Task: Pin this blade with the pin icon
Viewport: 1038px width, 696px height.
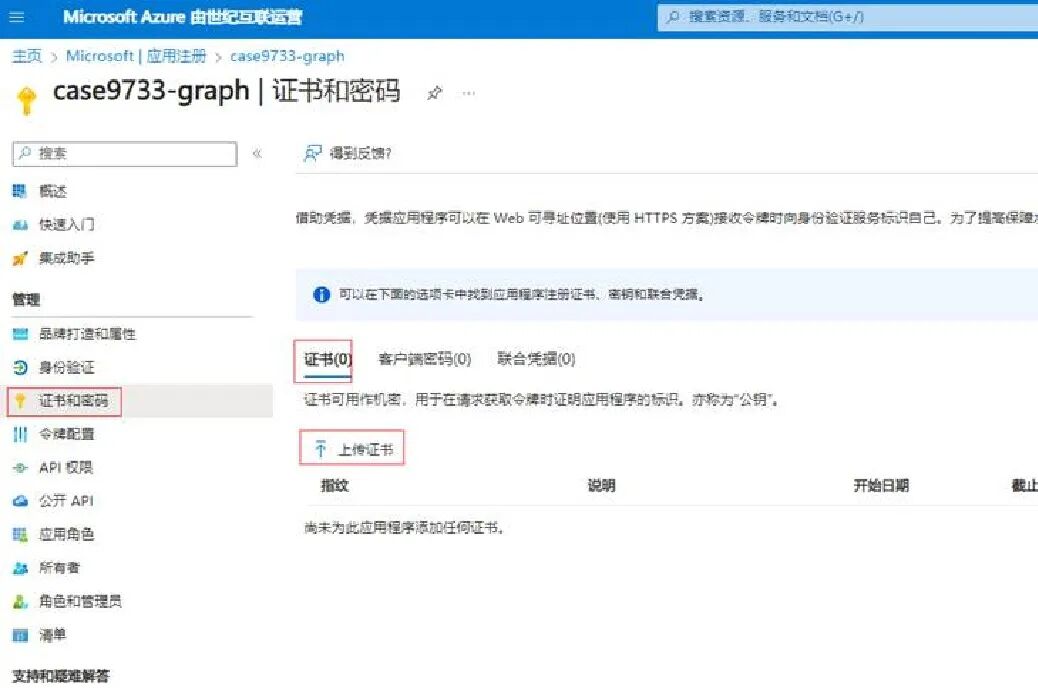Action: click(434, 93)
